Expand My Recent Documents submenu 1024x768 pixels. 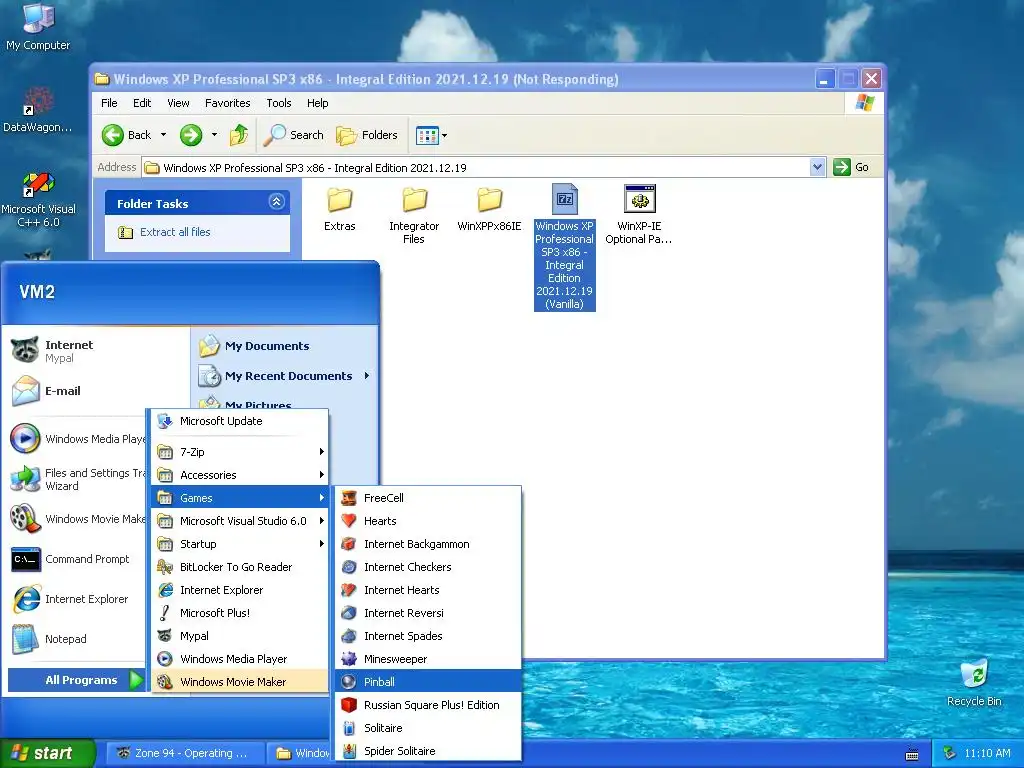point(285,376)
